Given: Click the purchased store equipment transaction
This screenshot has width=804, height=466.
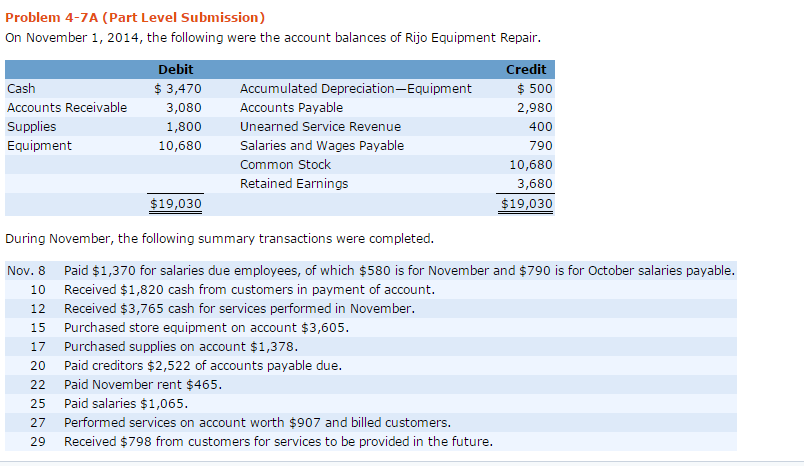Looking at the screenshot, I should pyautogui.click(x=206, y=327).
